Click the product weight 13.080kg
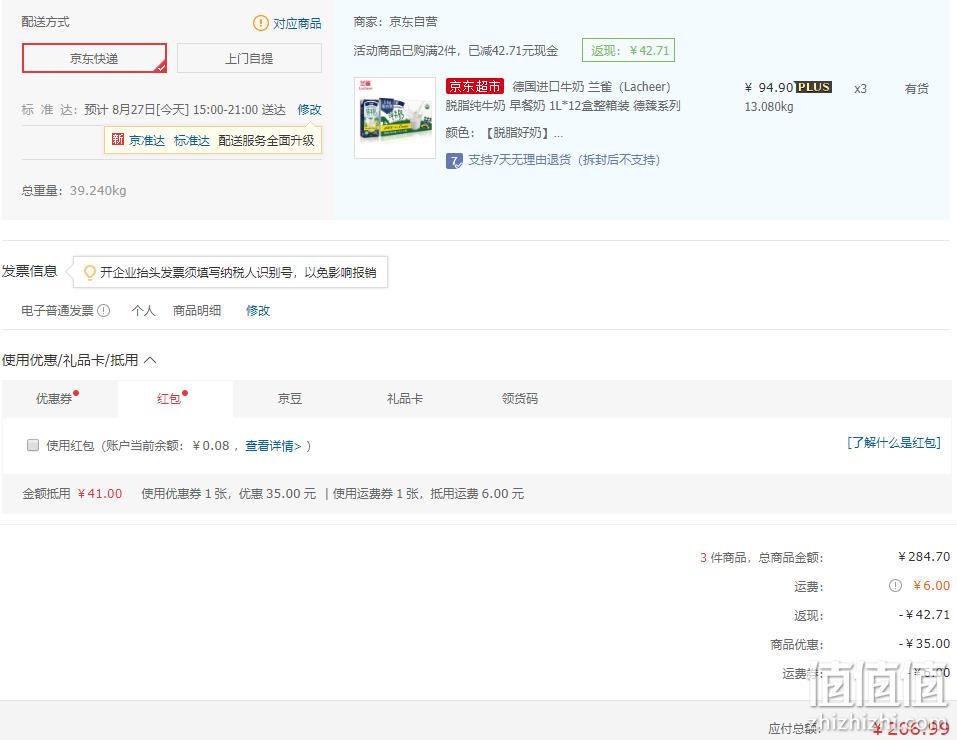957x740 pixels. pyautogui.click(x=769, y=107)
